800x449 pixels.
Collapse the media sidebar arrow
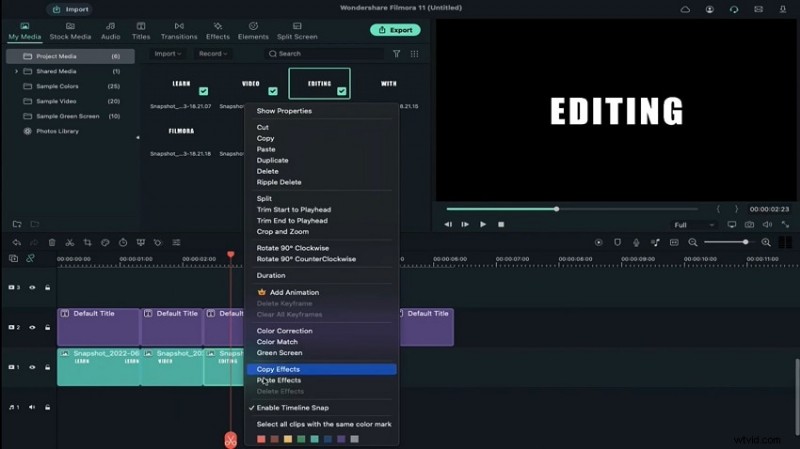pyautogui.click(x=137, y=137)
